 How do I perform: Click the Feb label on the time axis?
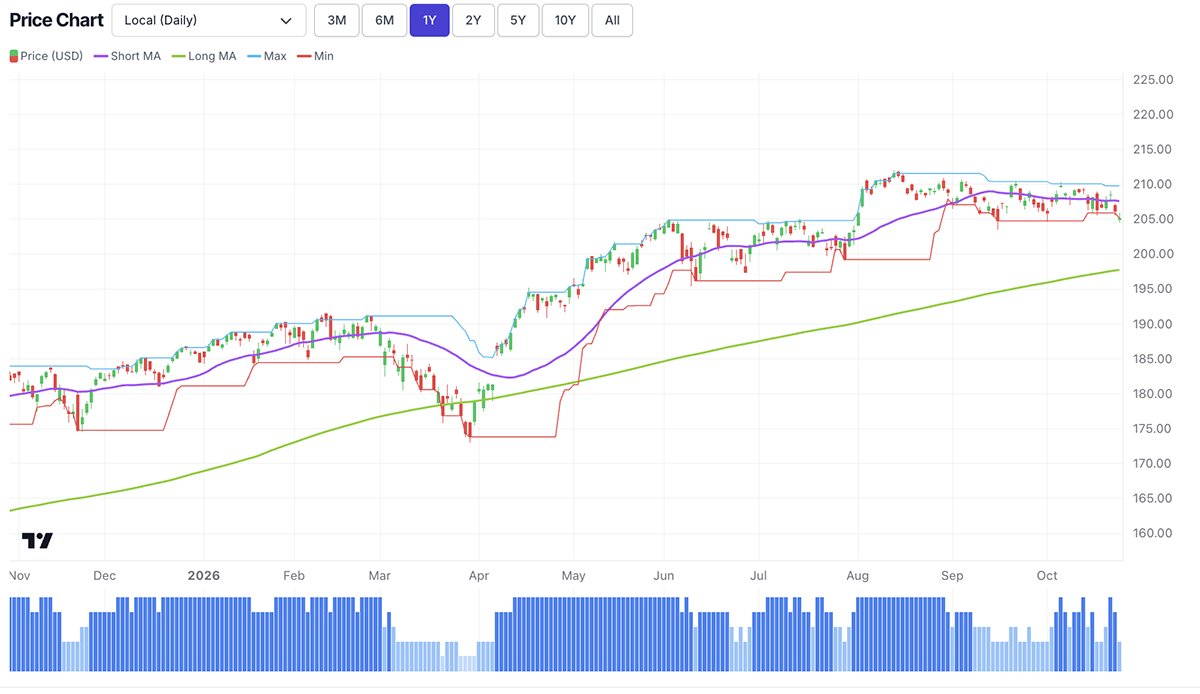(x=293, y=576)
